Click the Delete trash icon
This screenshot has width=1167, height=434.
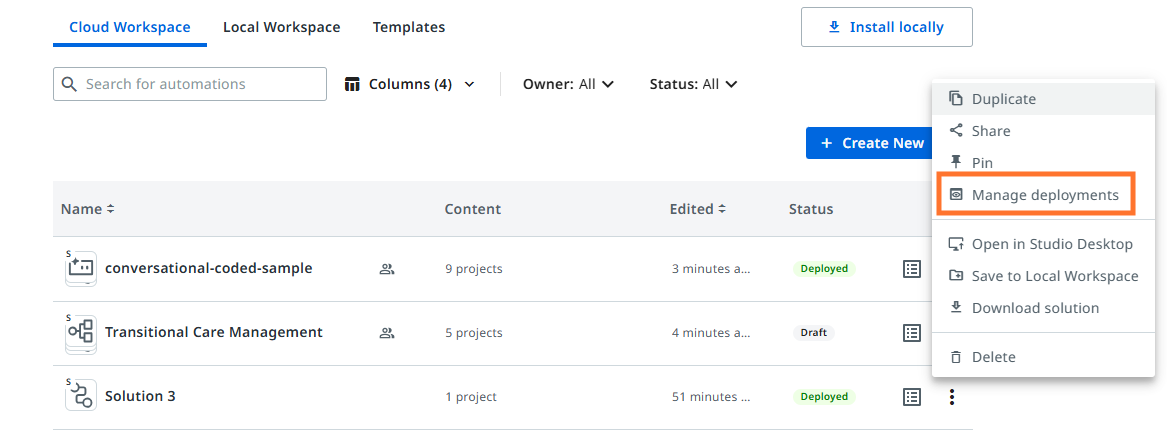(x=956, y=357)
